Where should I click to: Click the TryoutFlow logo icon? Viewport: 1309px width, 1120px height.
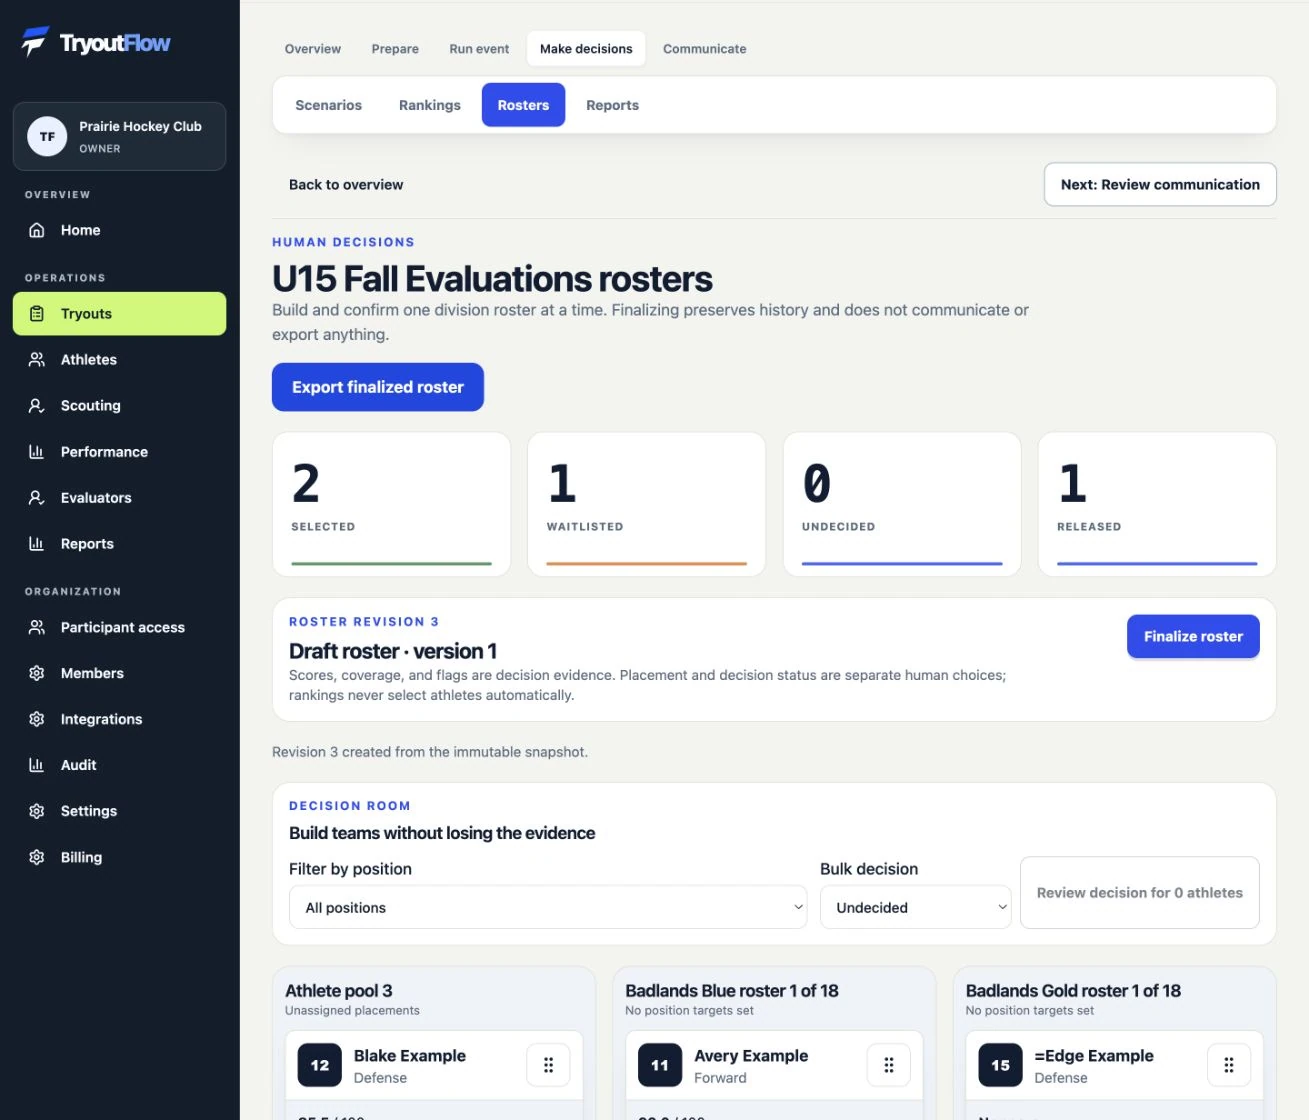pos(35,42)
